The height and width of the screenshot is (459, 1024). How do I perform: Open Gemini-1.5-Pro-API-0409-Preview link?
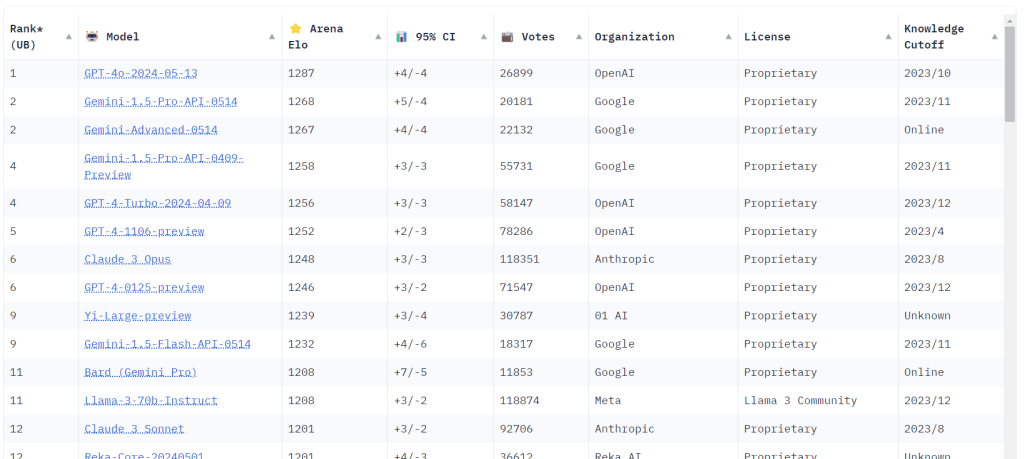164,166
